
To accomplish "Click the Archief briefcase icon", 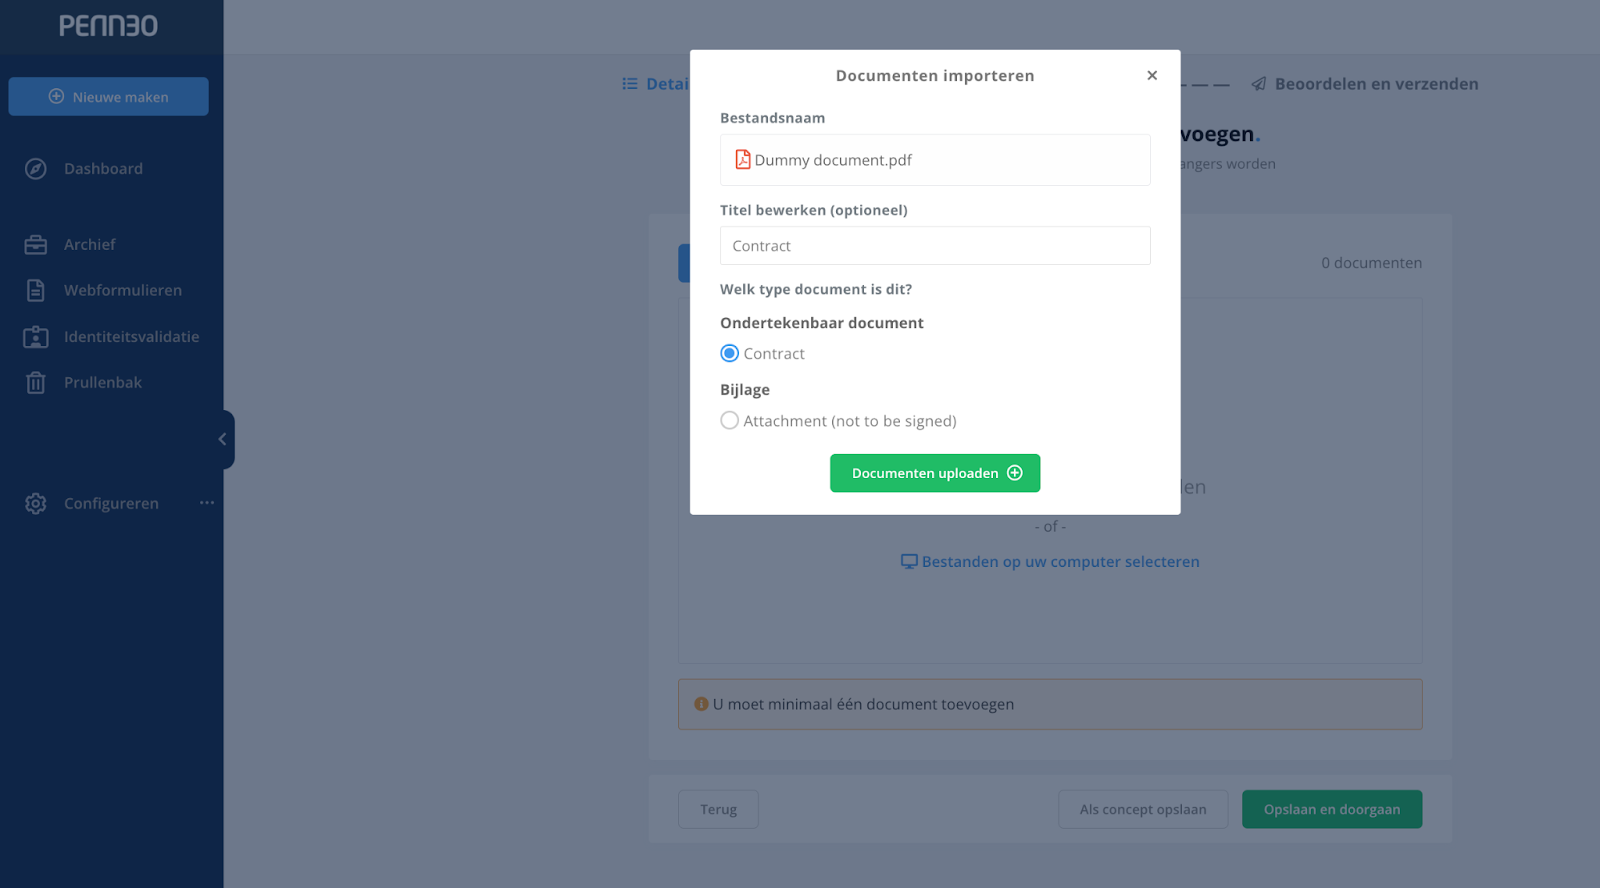I will (x=36, y=245).
